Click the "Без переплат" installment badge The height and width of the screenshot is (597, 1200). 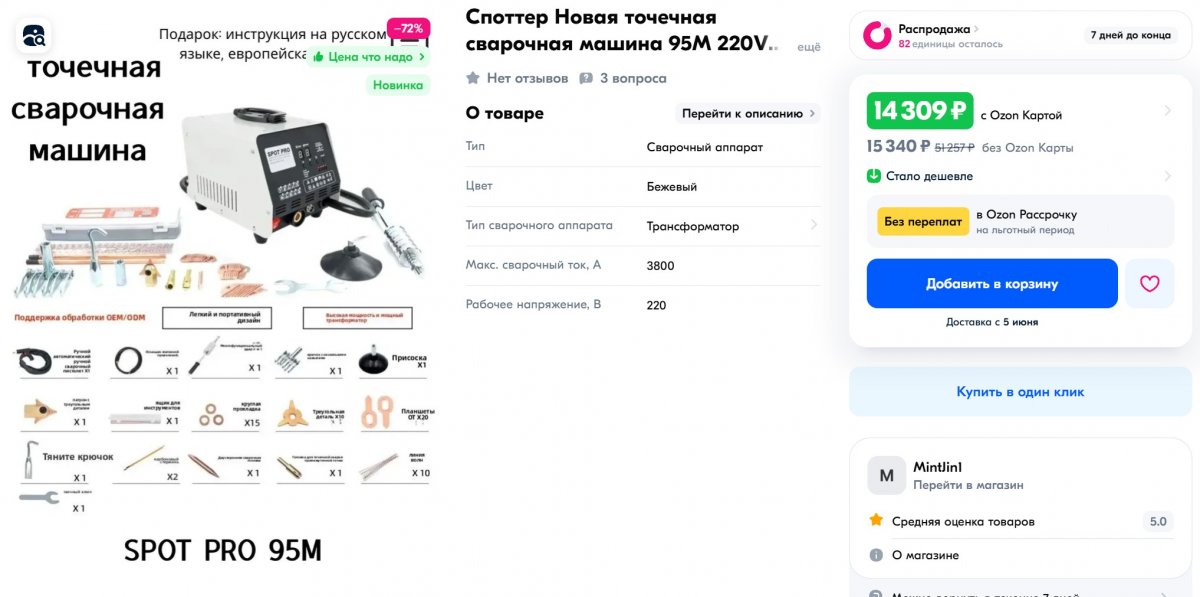pos(923,221)
